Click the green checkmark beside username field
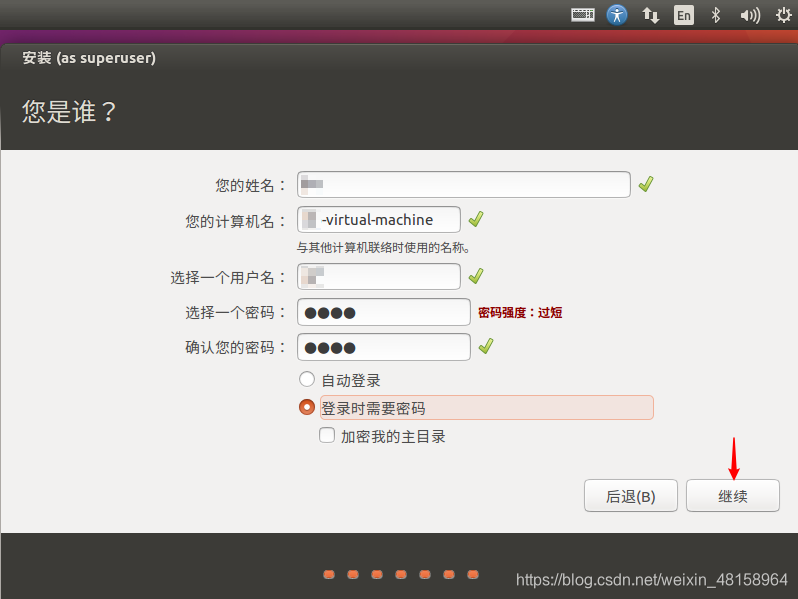Screen dimensions: 798x599 tap(476, 276)
